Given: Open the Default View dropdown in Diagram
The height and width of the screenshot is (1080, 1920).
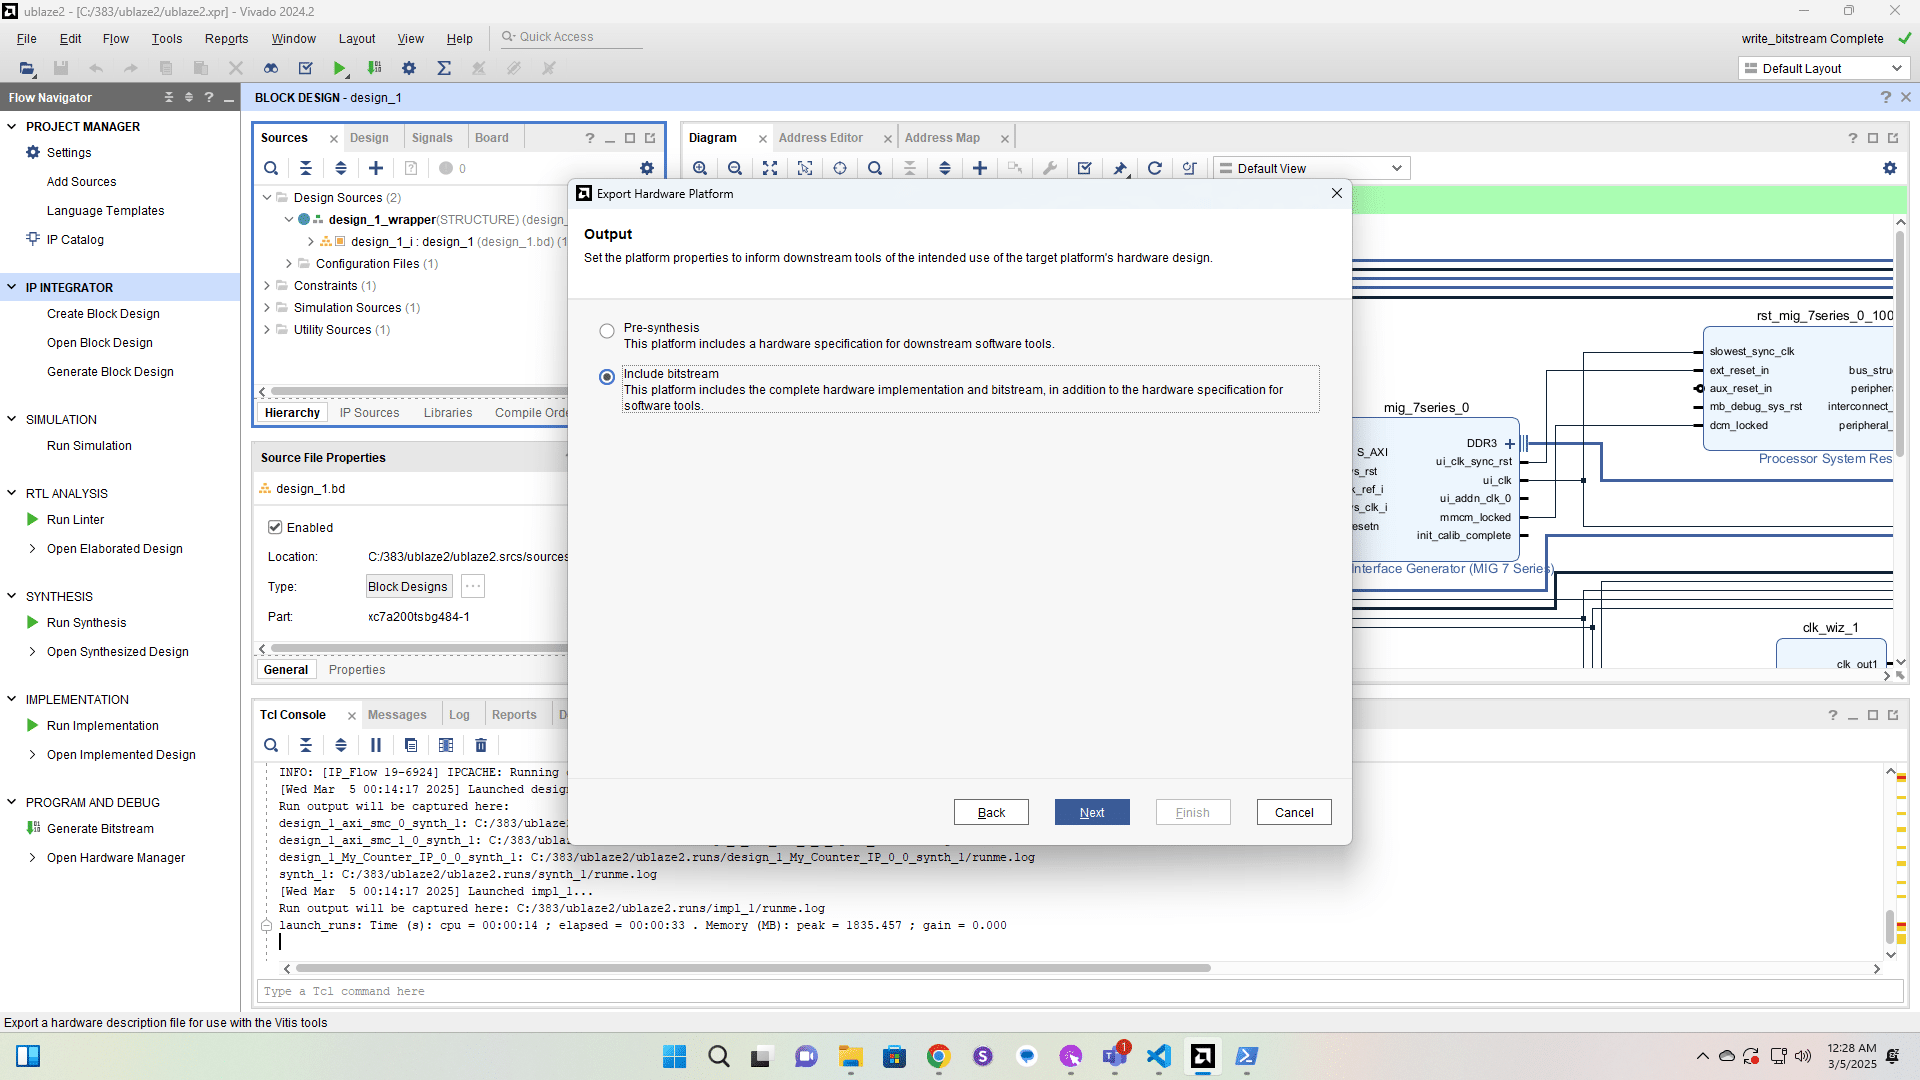Looking at the screenshot, I should point(1311,168).
